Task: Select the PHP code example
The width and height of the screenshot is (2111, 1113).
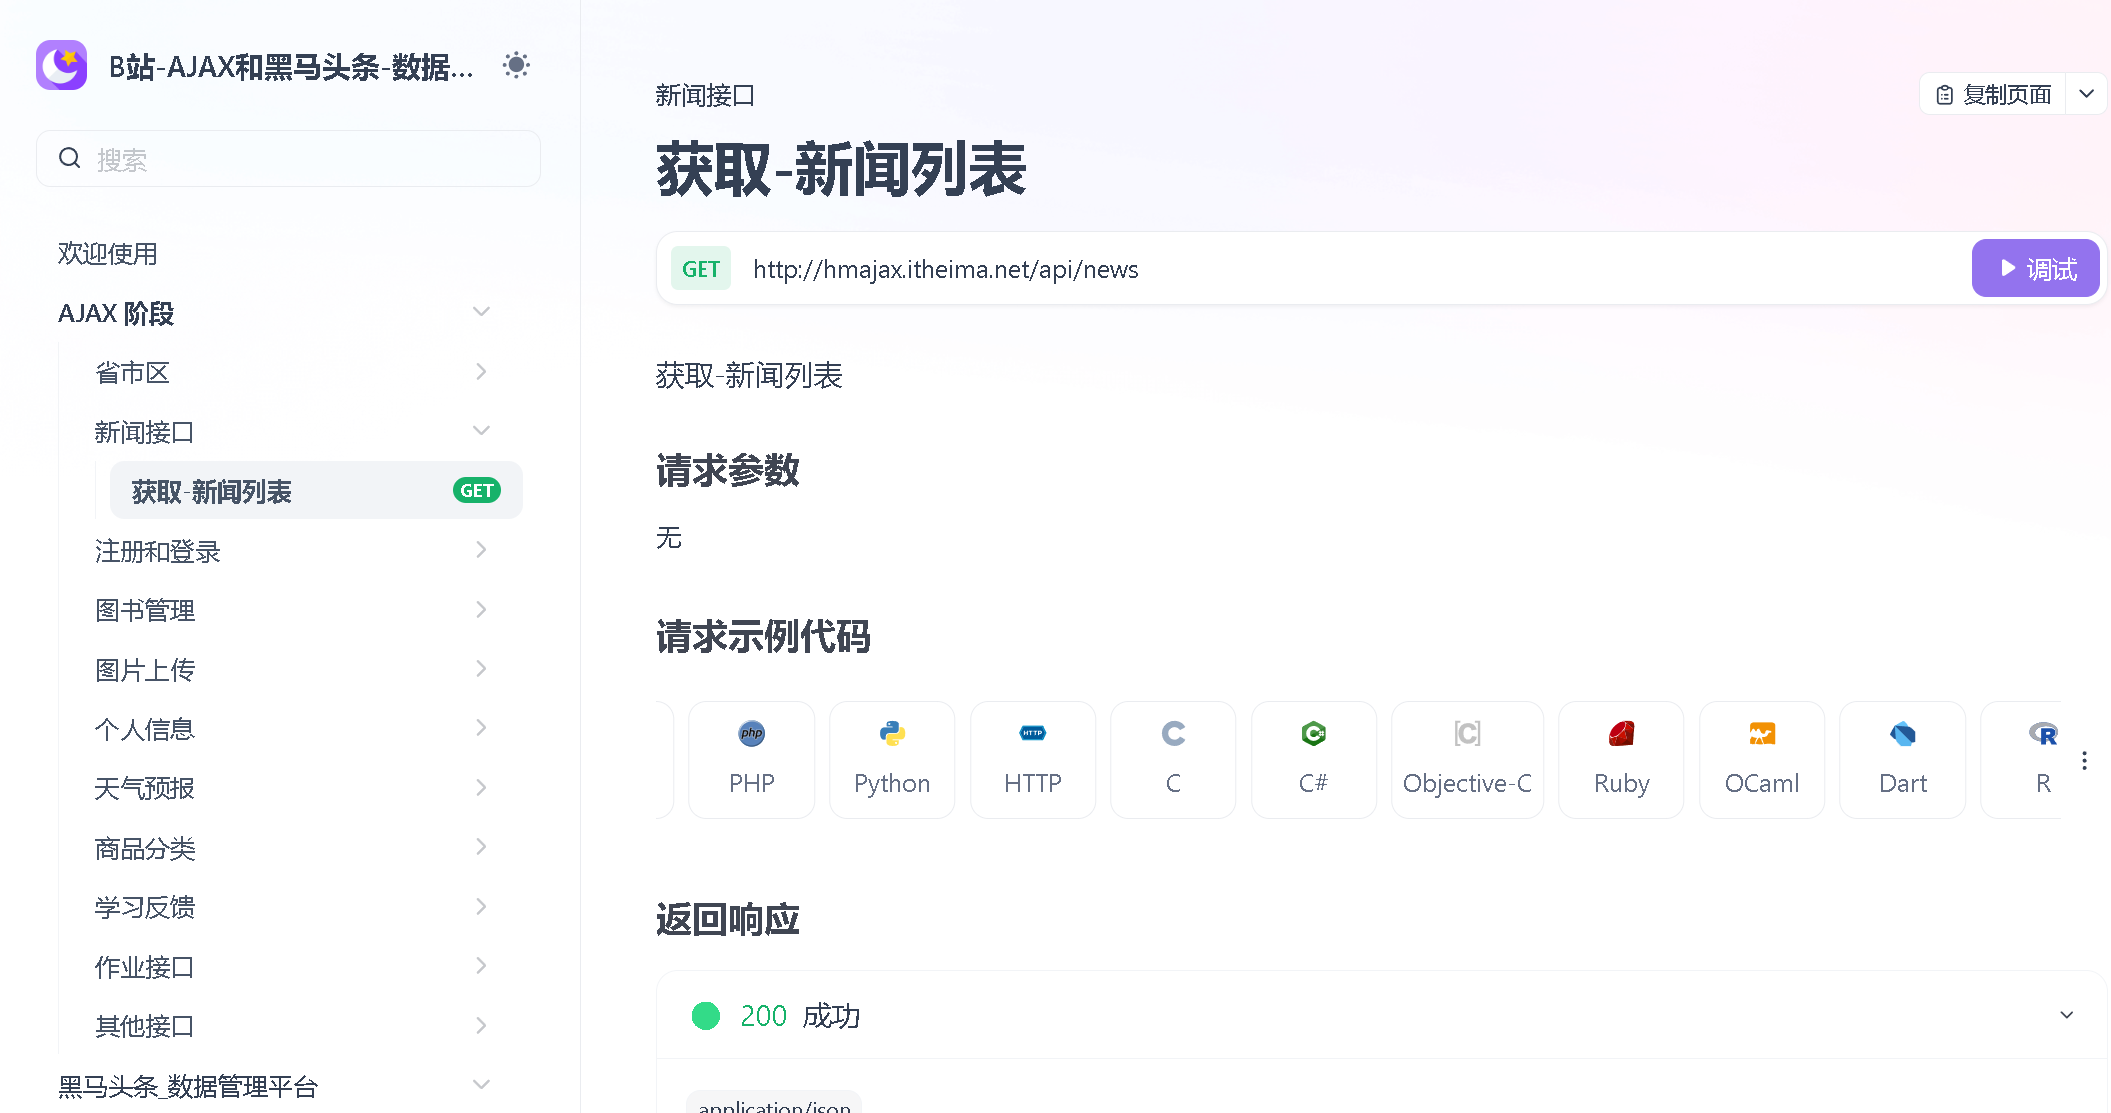Action: pos(752,760)
